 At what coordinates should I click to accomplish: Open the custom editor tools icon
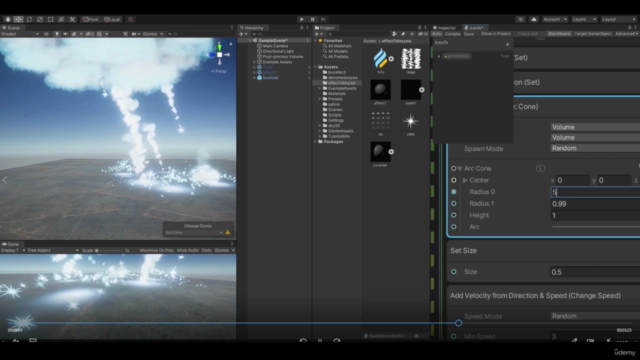click(x=72, y=19)
